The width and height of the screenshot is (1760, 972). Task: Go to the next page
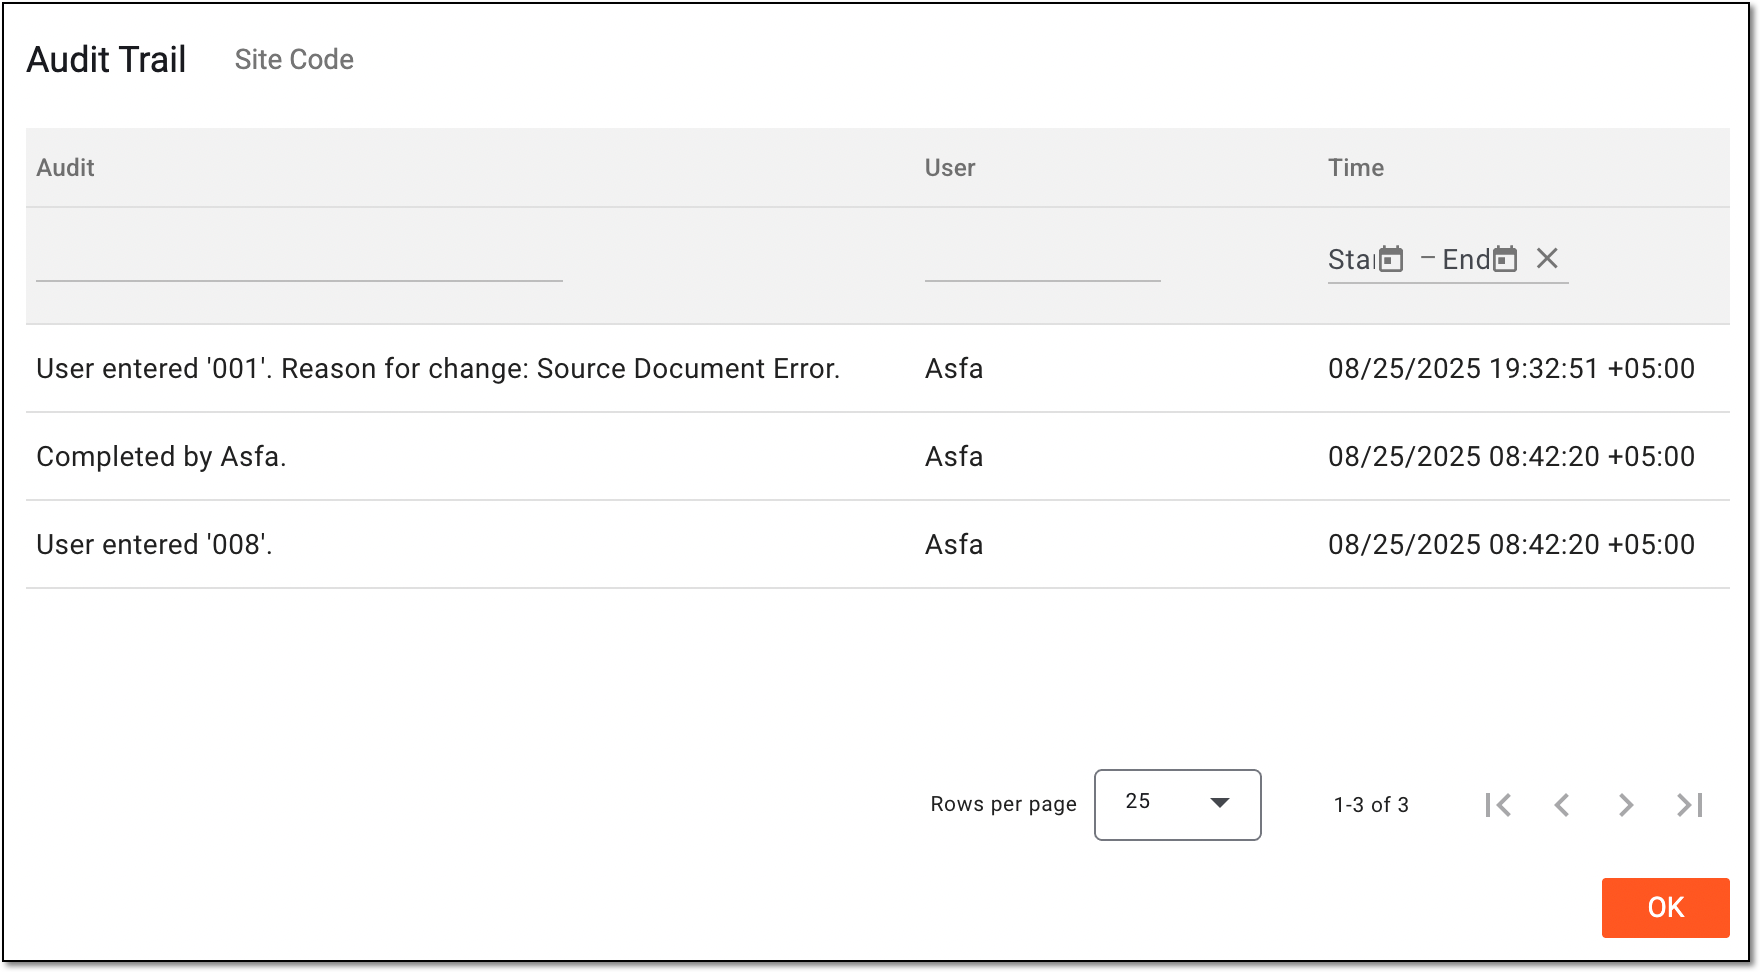coord(1626,805)
